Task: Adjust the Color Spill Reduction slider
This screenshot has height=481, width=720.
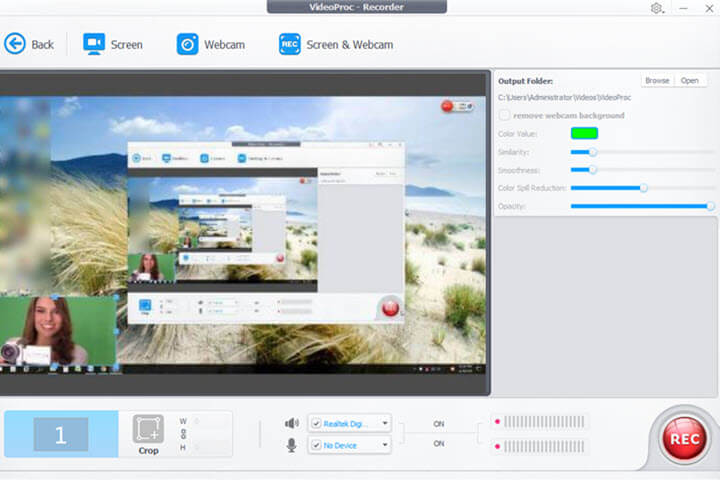Action: click(642, 188)
